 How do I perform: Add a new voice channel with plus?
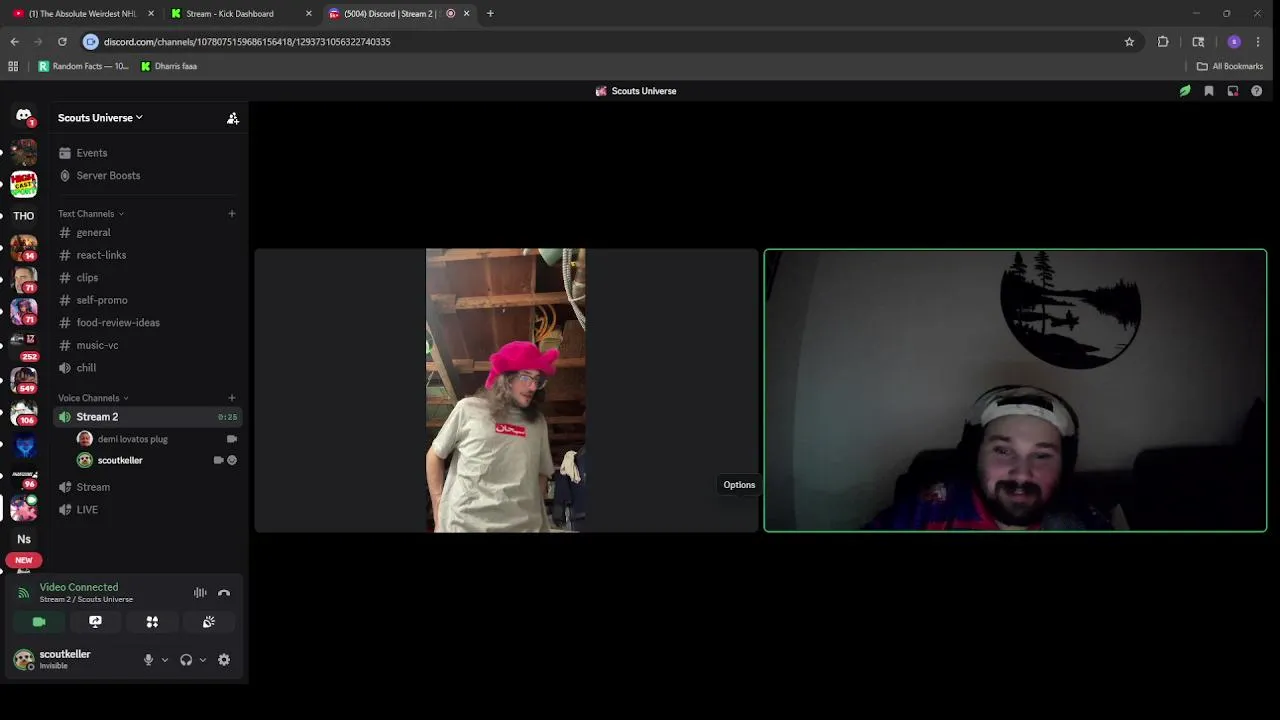[x=231, y=398]
